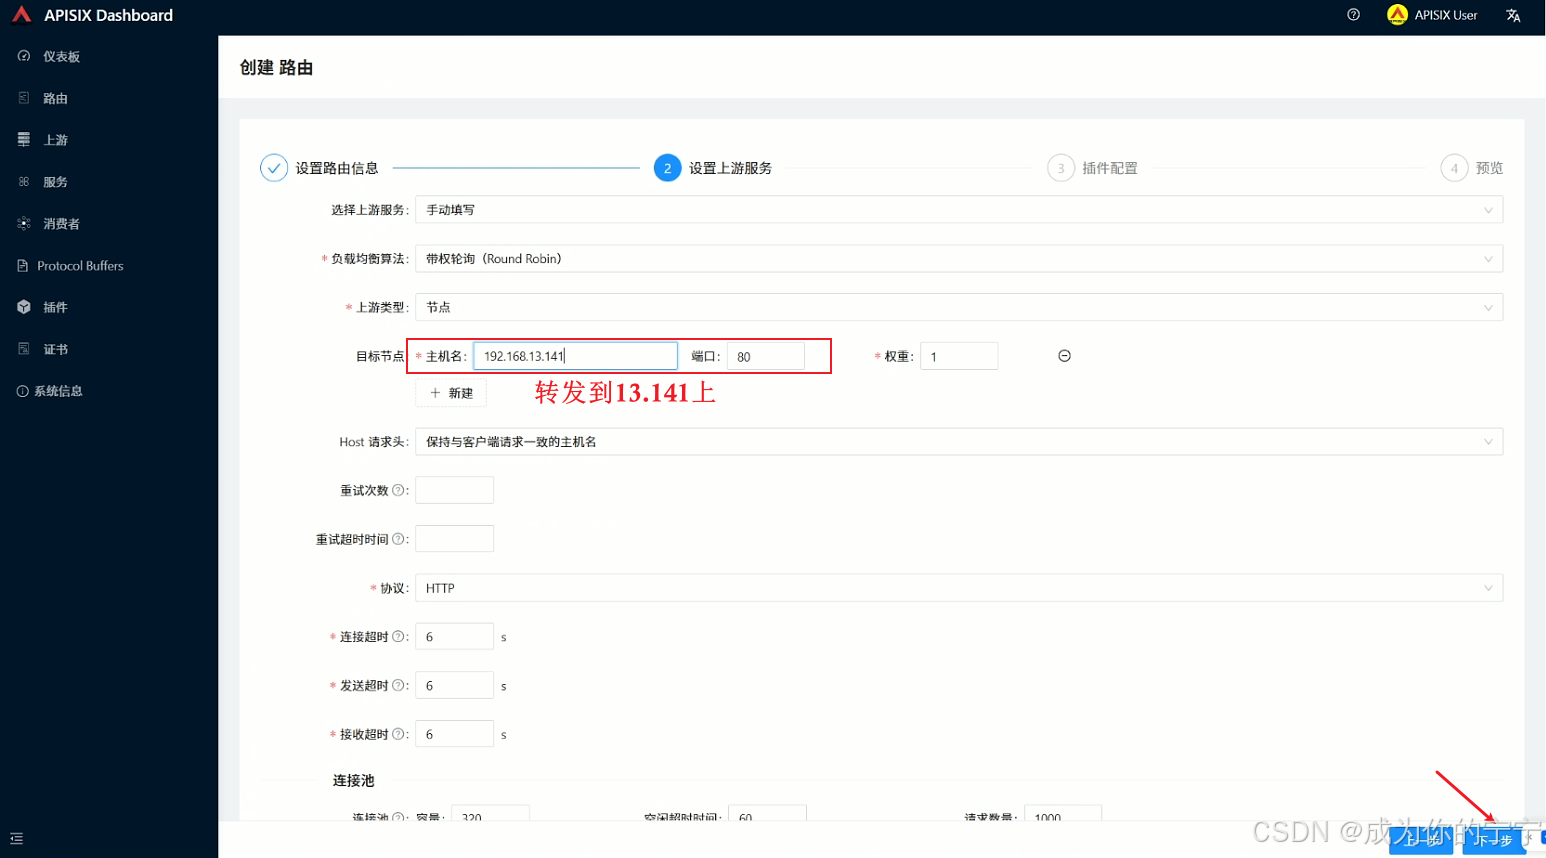Click the 创建 路由 page title
The image size is (1546, 858).
(277, 67)
